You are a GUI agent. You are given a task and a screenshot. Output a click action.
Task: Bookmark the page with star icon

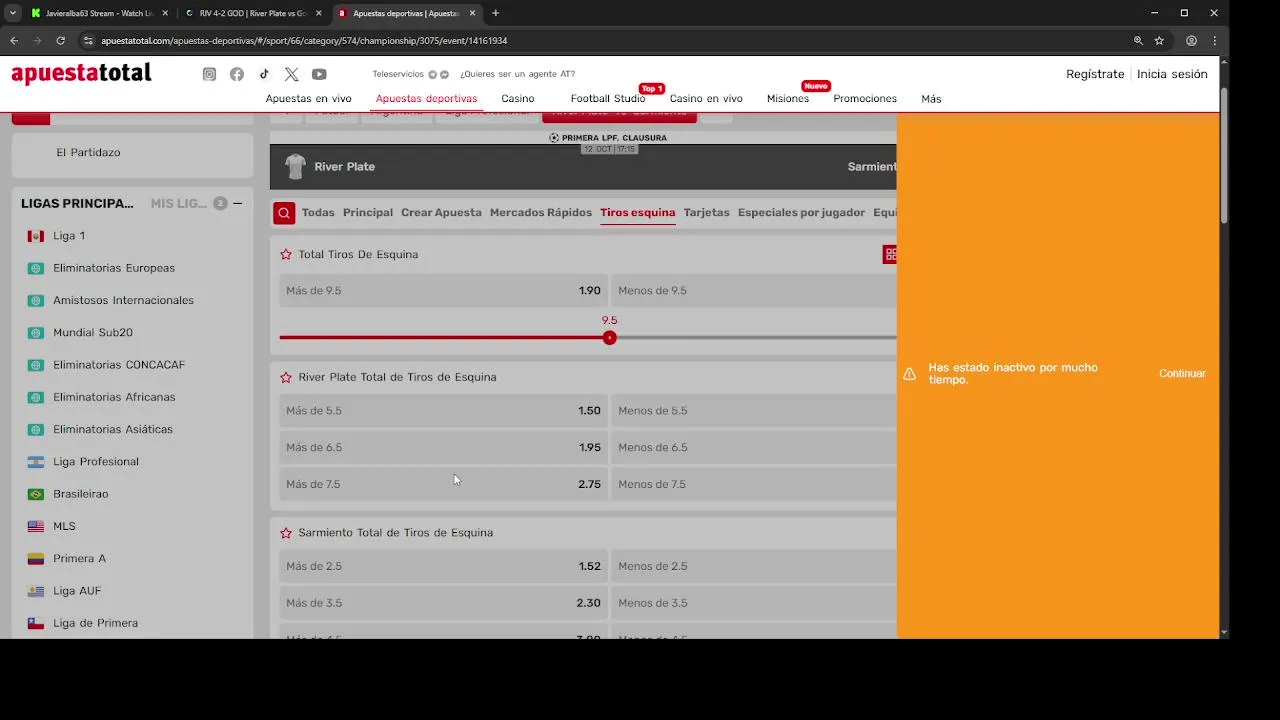click(x=1159, y=41)
